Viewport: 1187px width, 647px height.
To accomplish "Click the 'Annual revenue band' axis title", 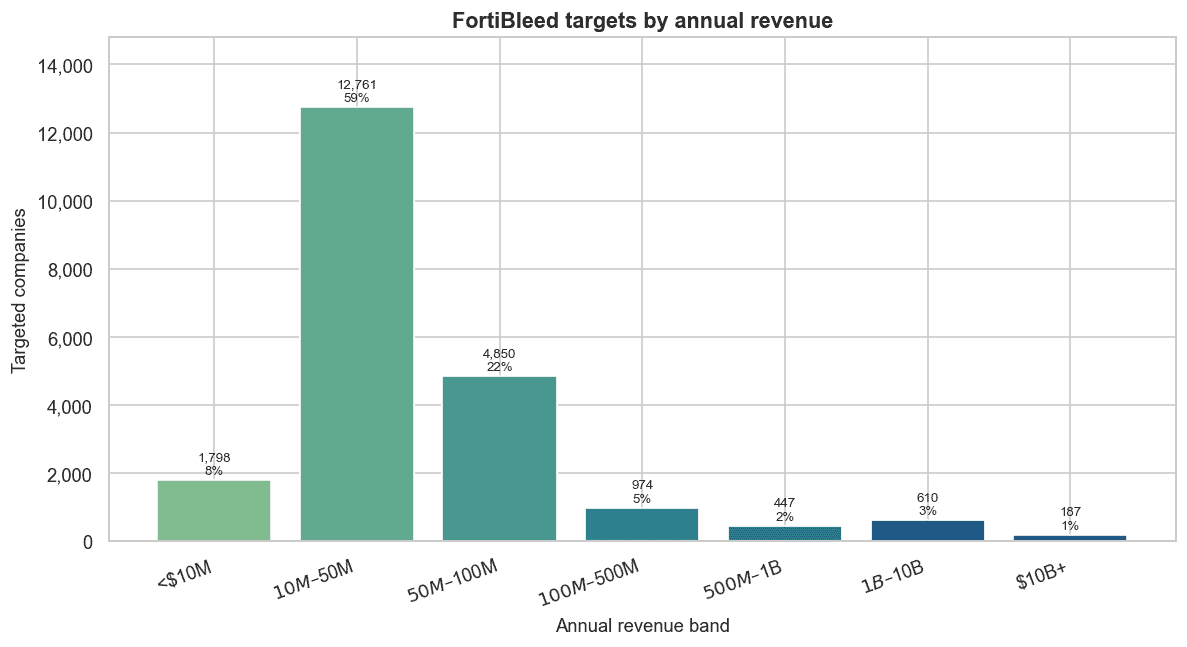I will [x=643, y=626].
